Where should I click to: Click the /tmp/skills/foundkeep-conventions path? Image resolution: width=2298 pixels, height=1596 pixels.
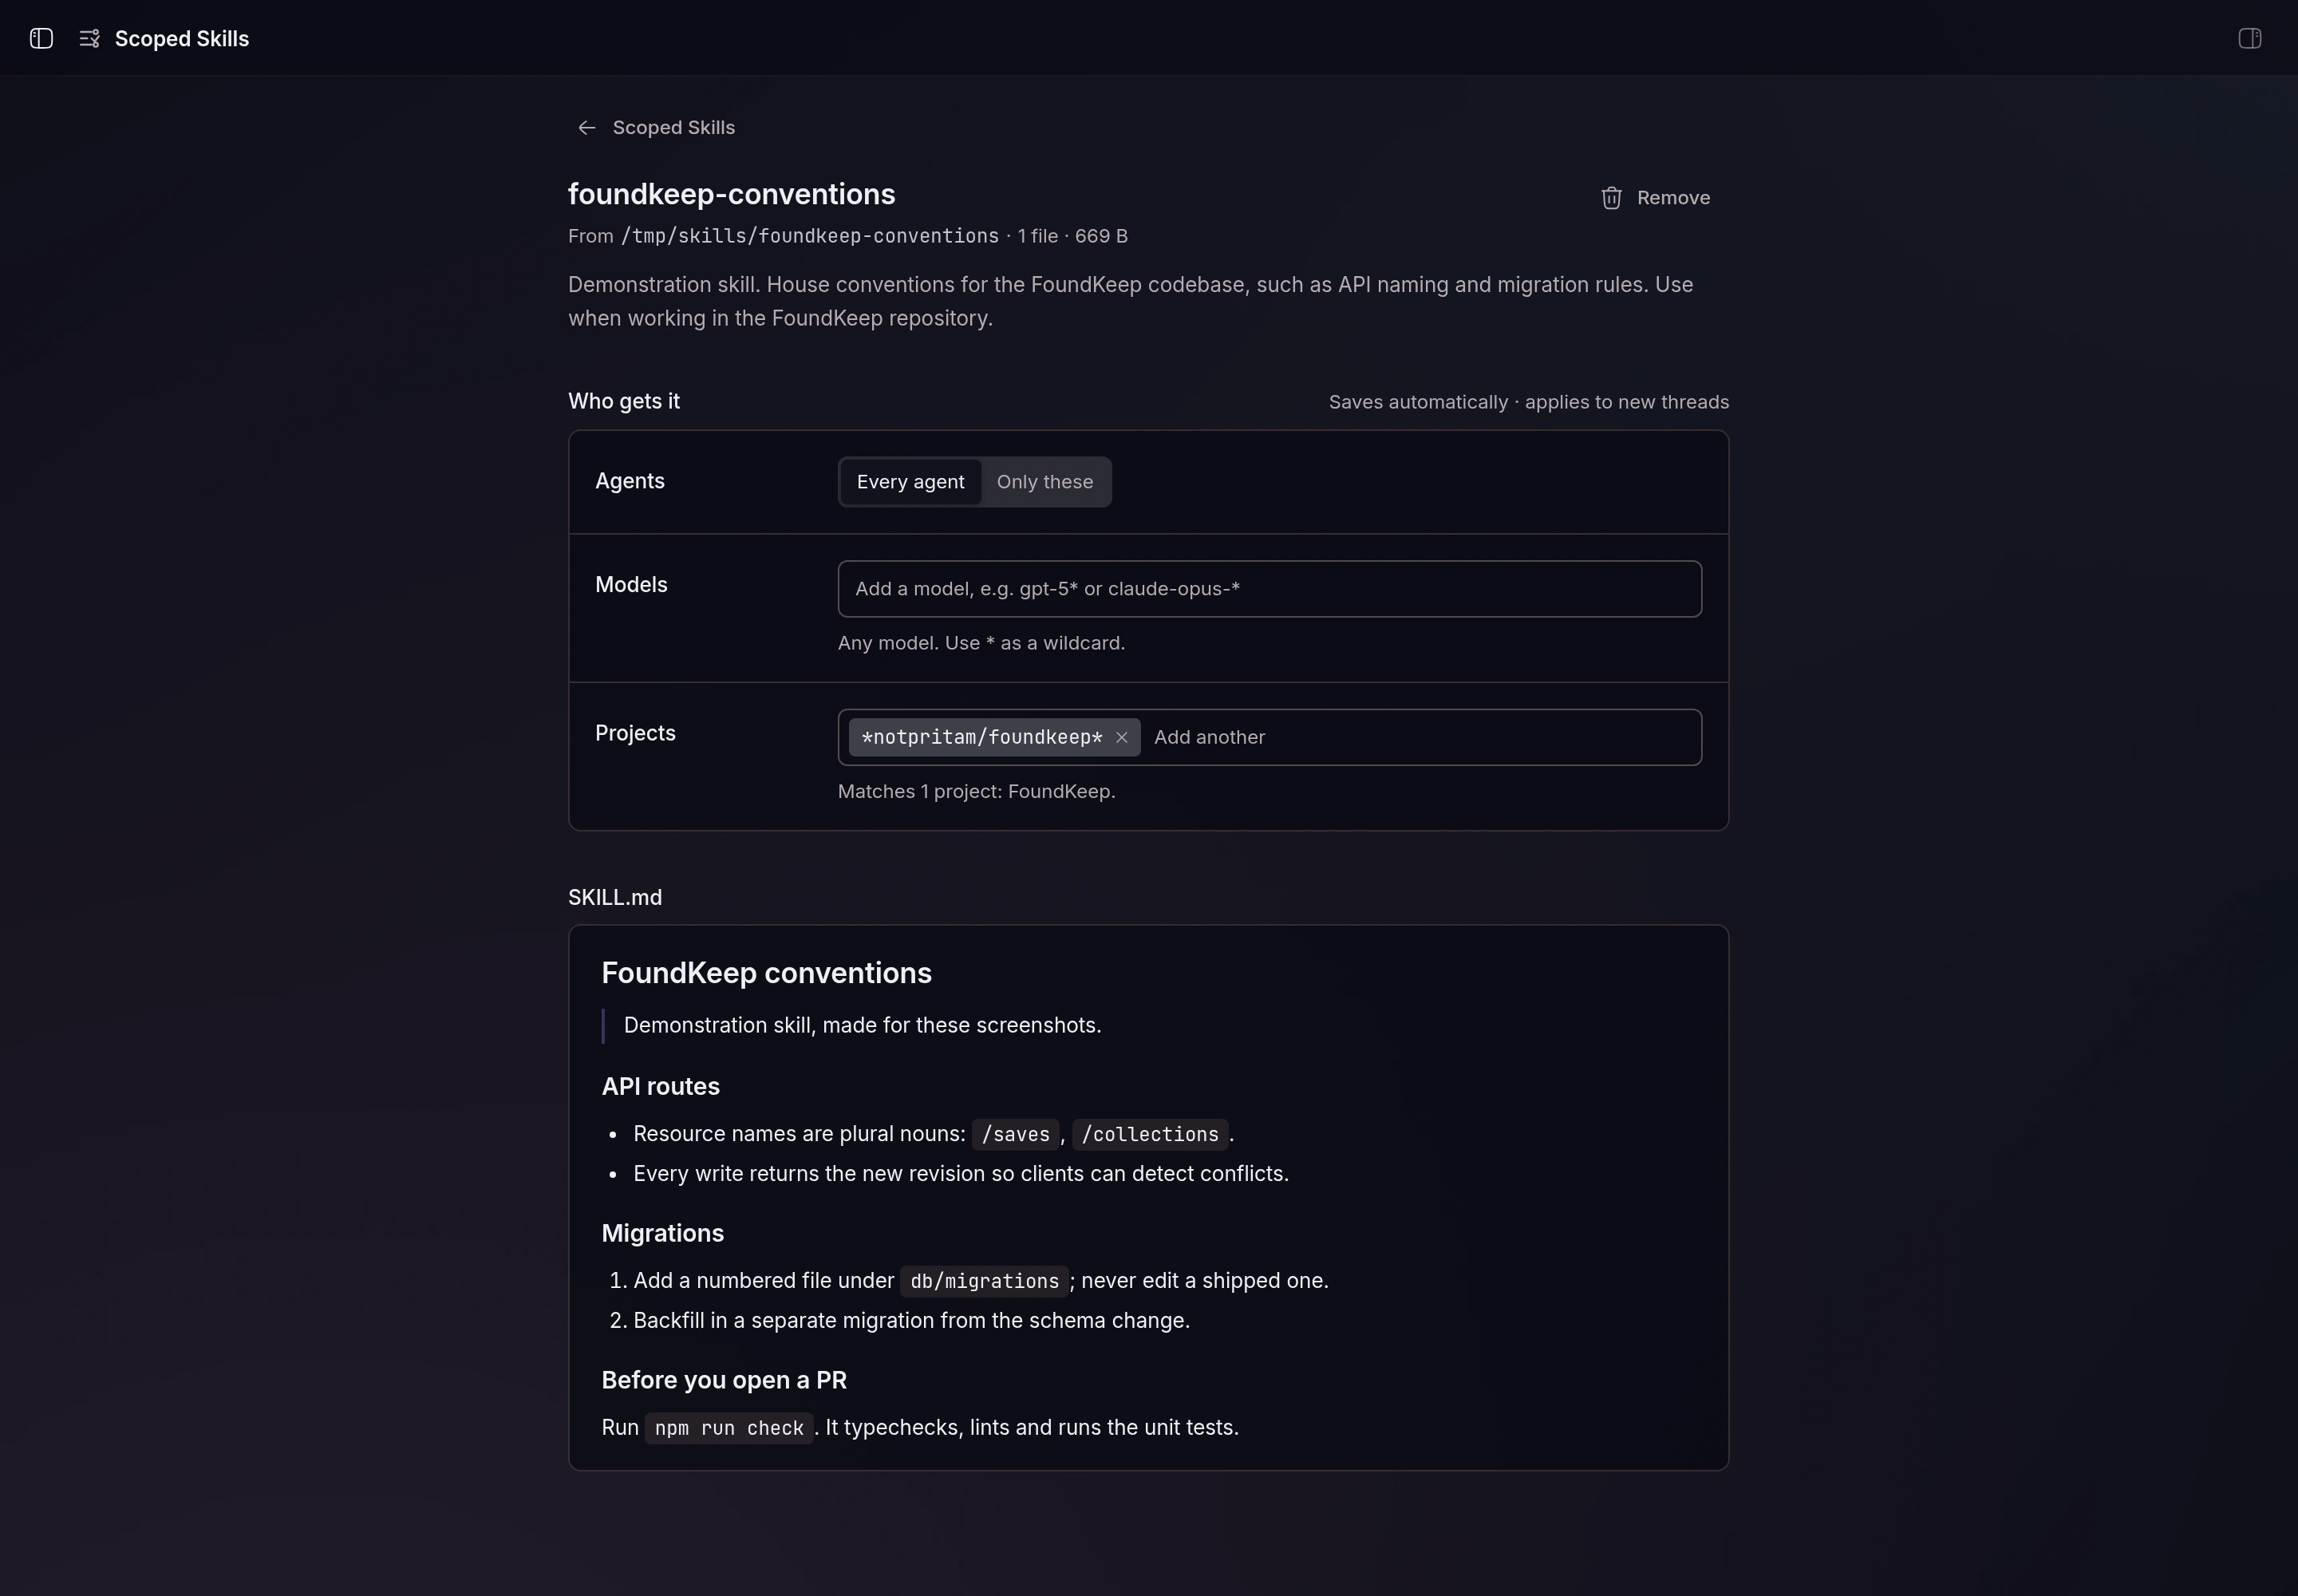809,236
